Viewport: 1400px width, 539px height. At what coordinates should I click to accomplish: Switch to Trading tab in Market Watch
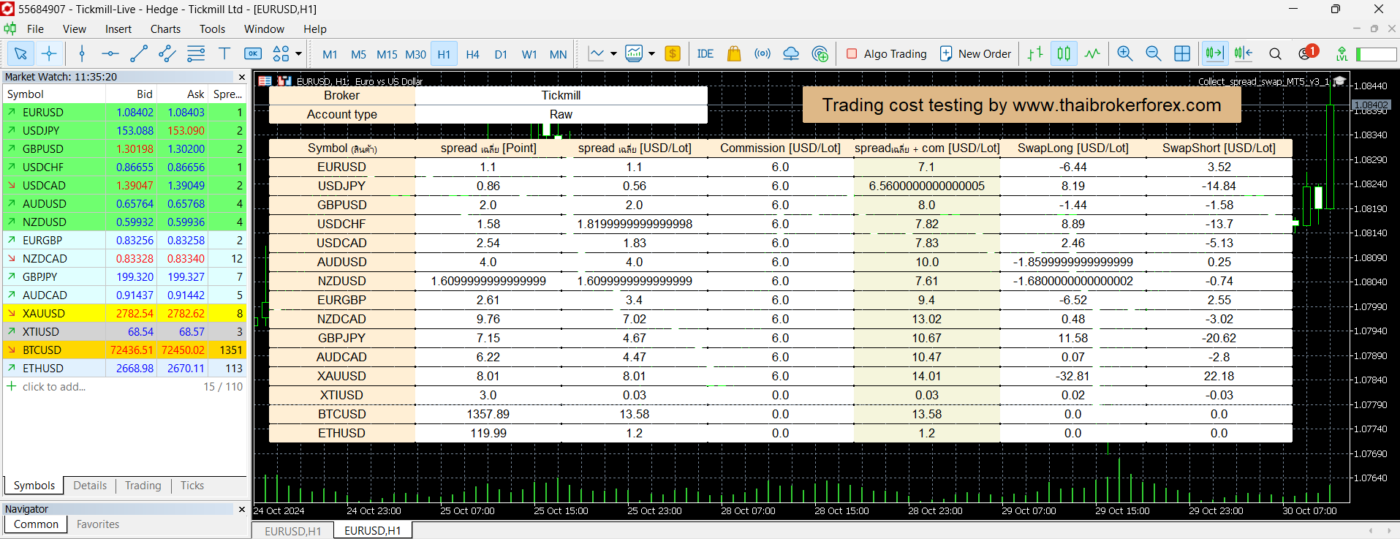142,485
